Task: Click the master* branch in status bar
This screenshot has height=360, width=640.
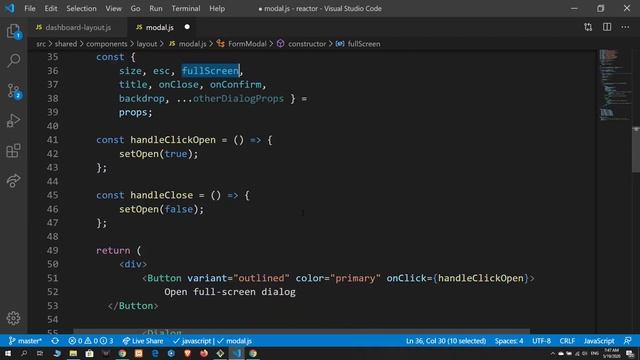Action: 25,341
